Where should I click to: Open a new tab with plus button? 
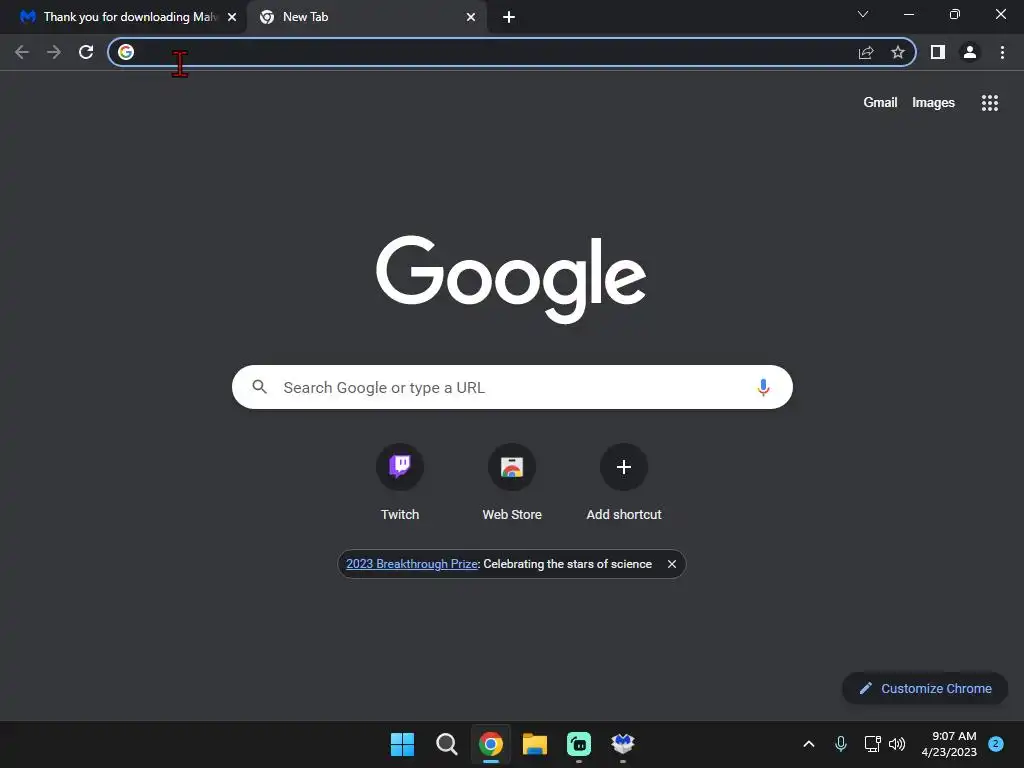tap(509, 17)
